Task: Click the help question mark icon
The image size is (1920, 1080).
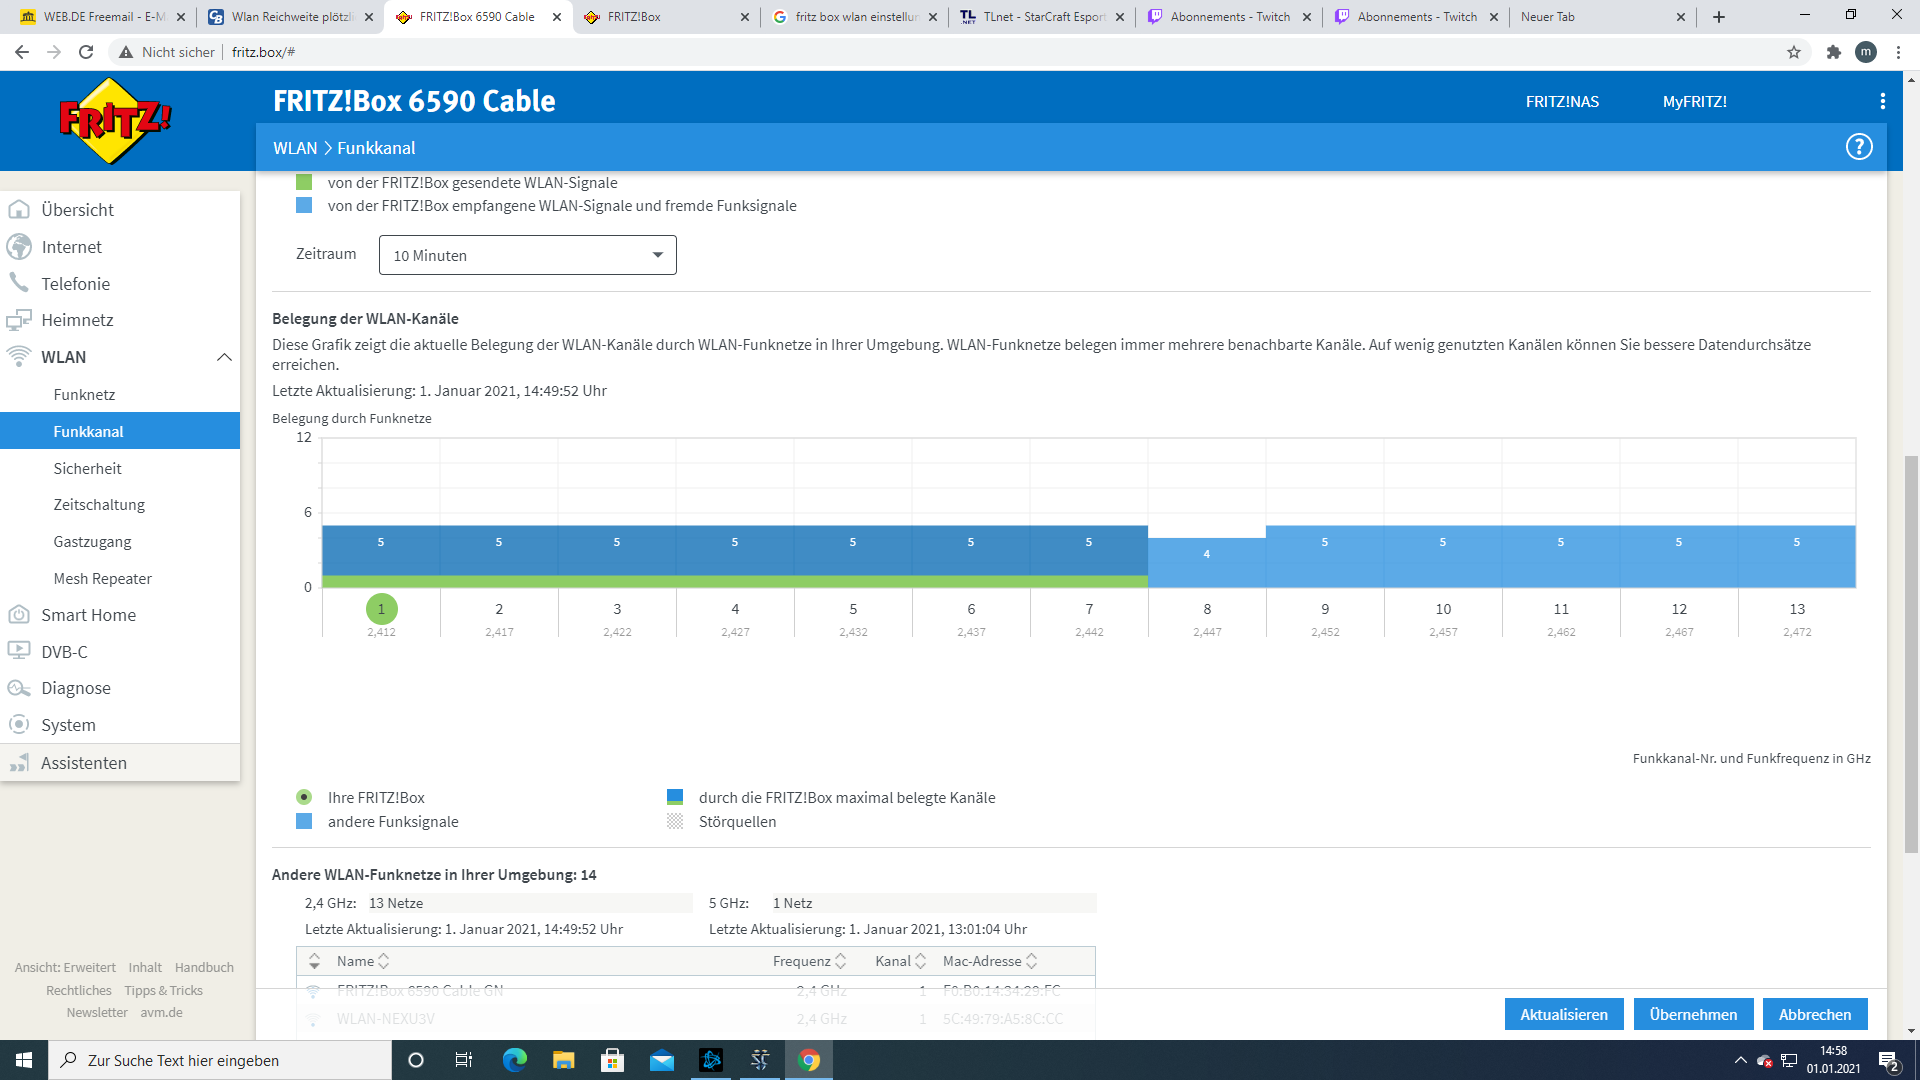Action: [1858, 147]
